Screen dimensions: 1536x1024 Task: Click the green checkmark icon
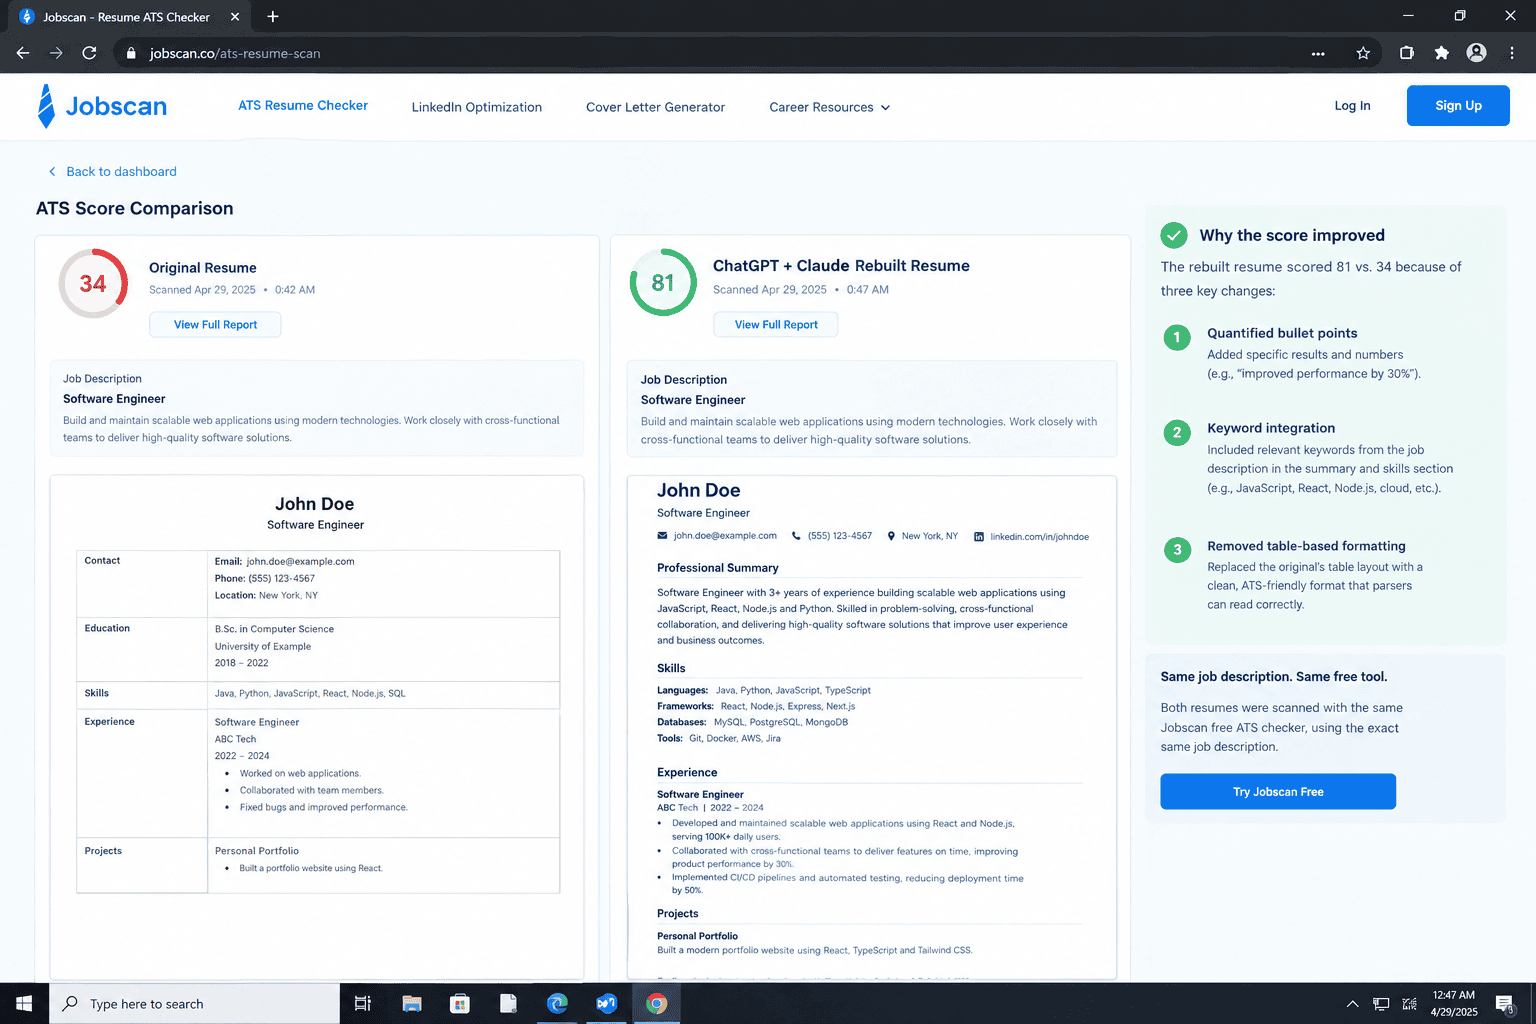1174,235
